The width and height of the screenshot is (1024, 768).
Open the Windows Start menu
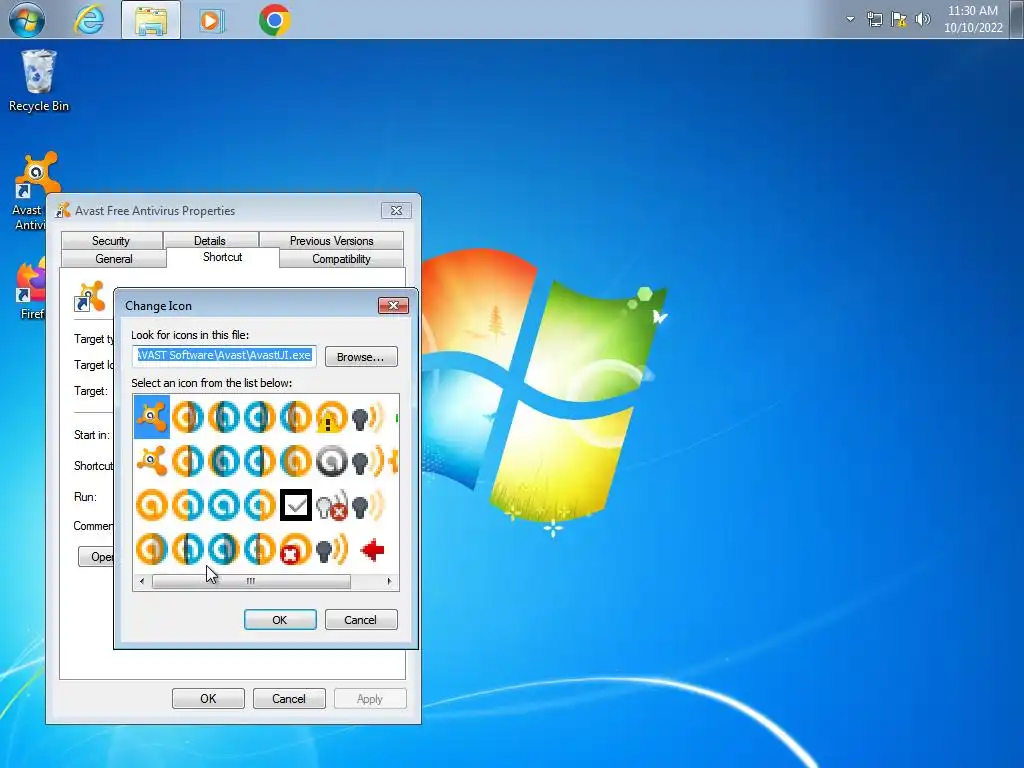pos(27,20)
